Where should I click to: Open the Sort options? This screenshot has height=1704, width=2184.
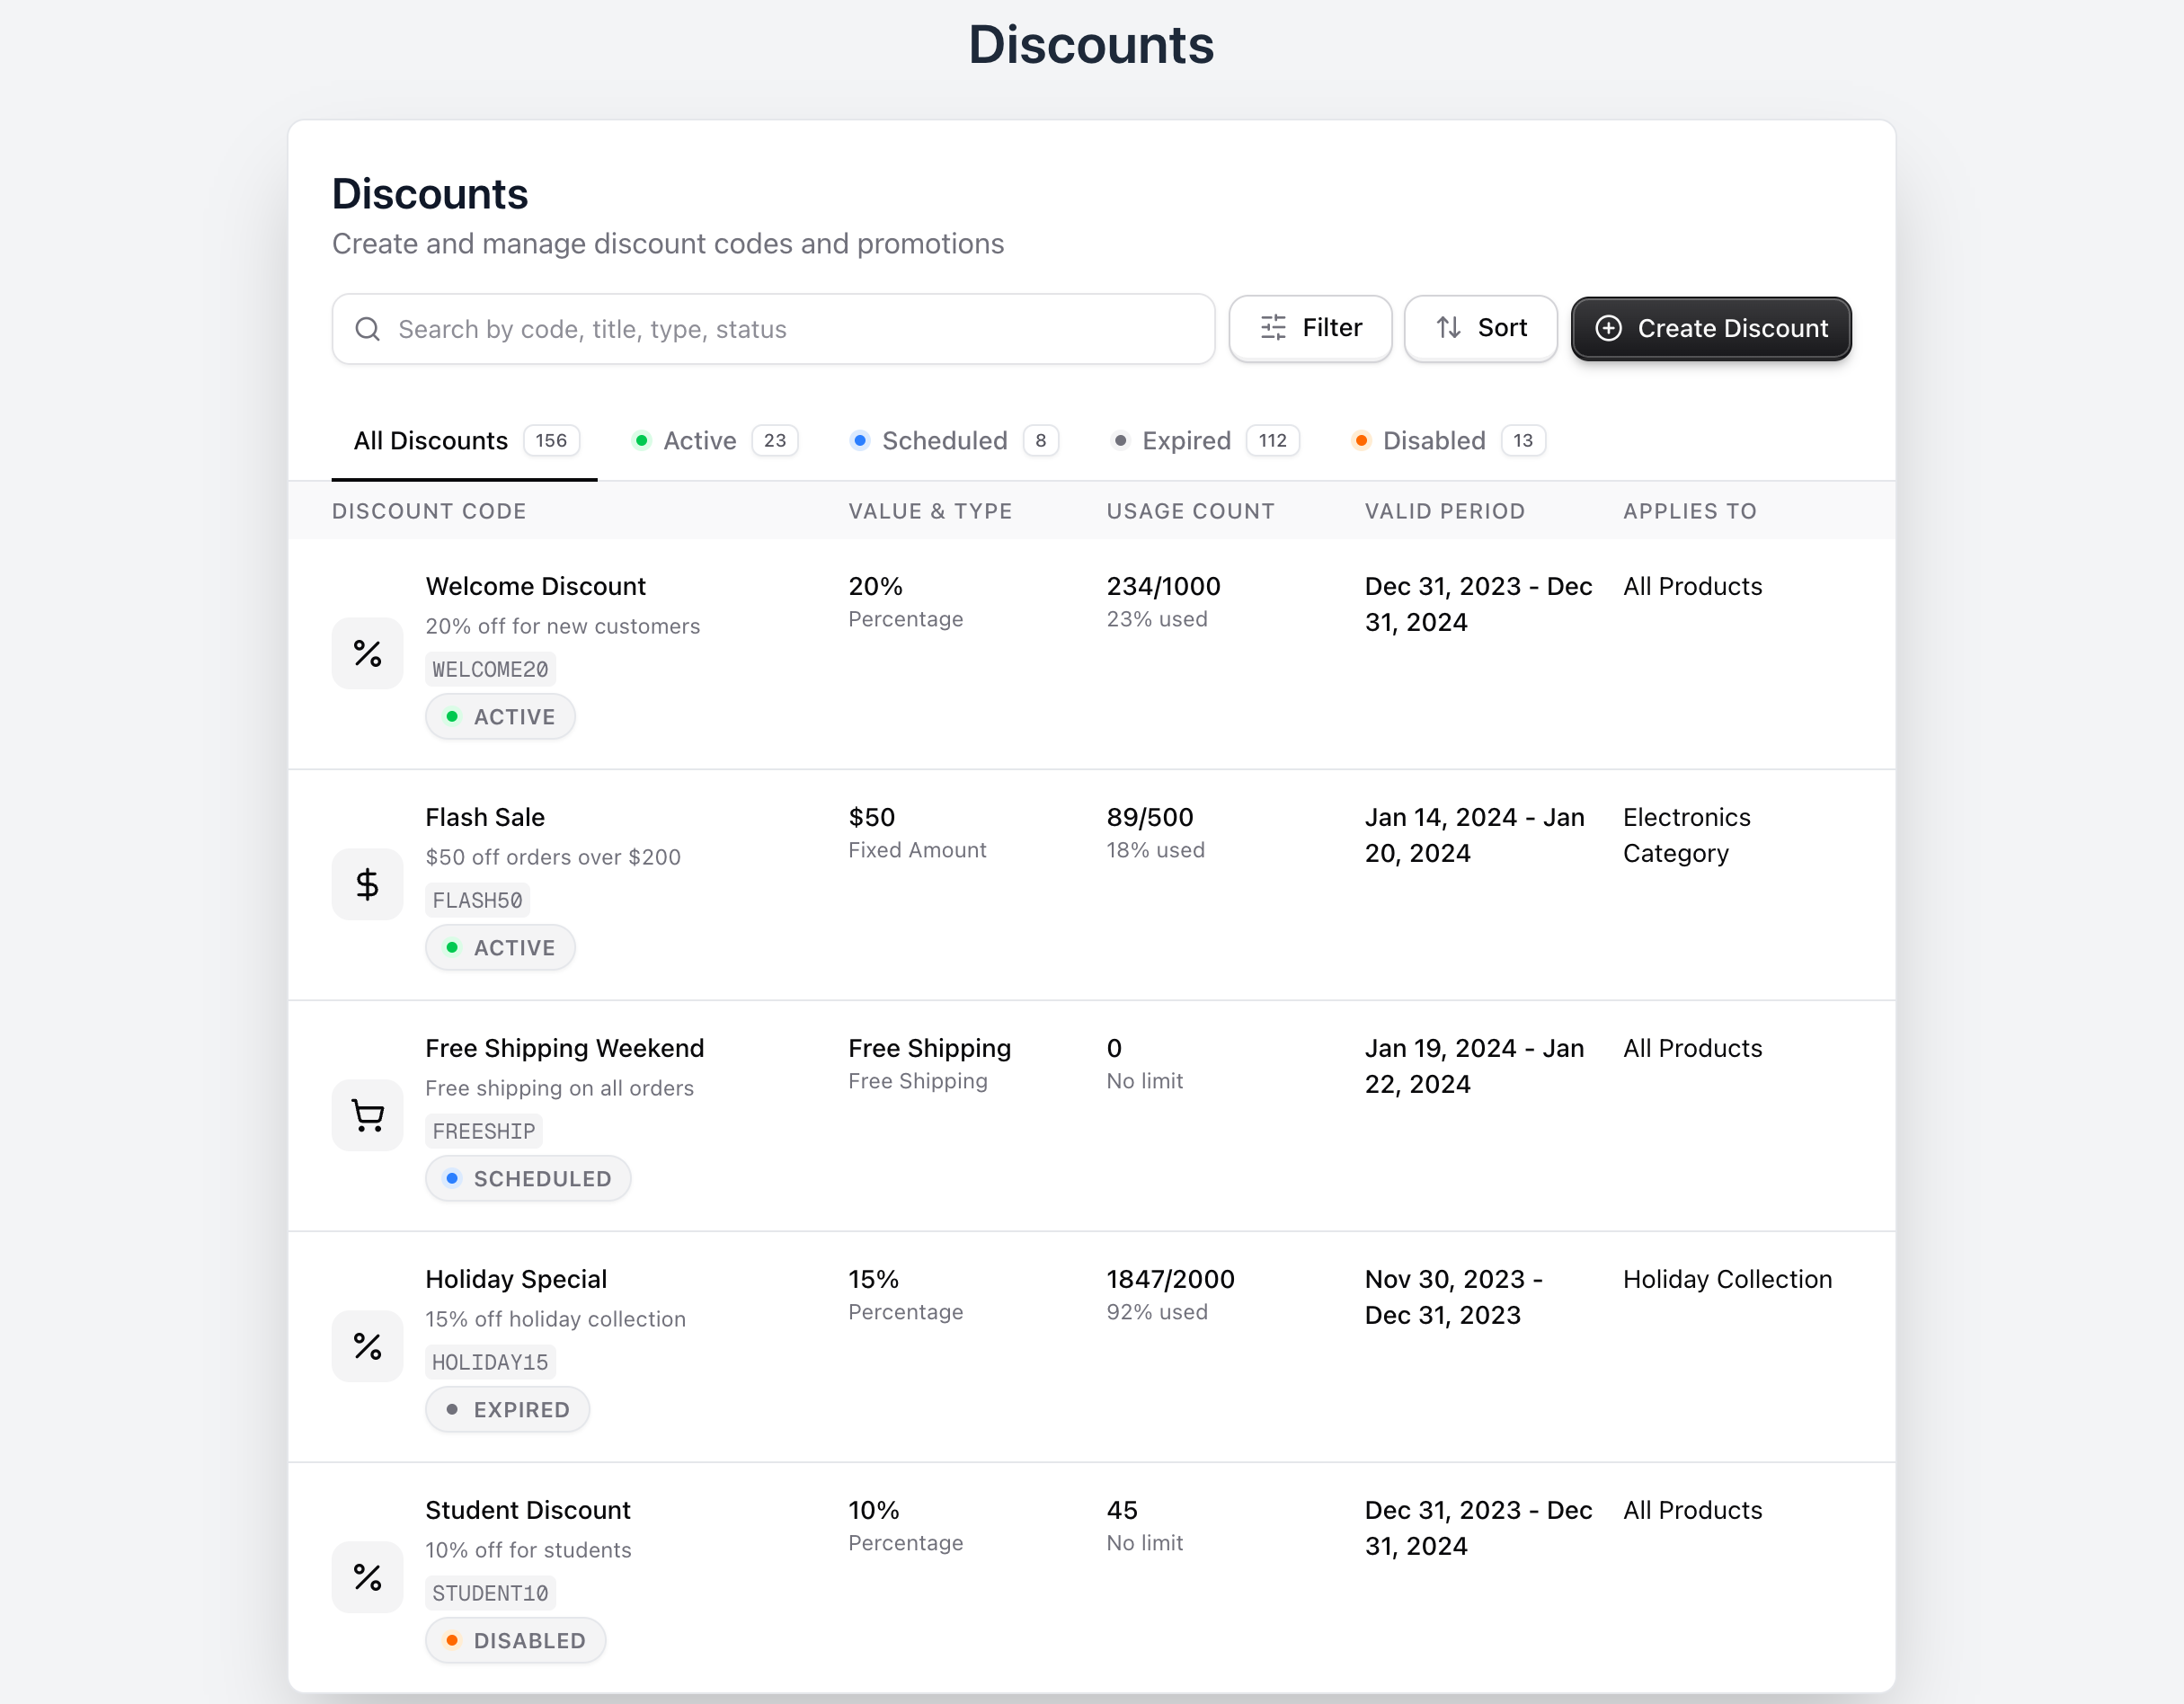[1480, 328]
